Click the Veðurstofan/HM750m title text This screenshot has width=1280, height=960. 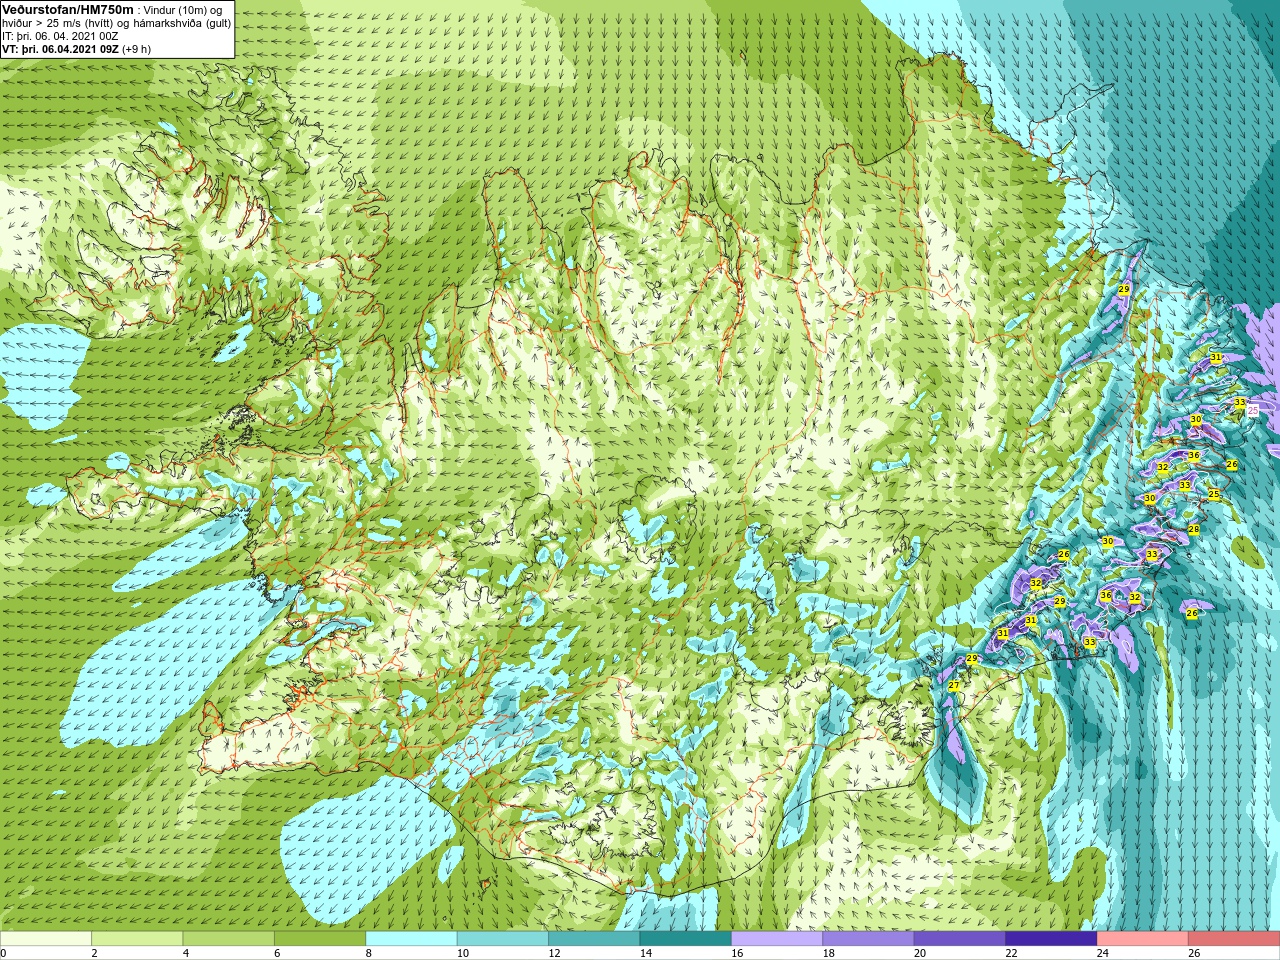point(67,9)
